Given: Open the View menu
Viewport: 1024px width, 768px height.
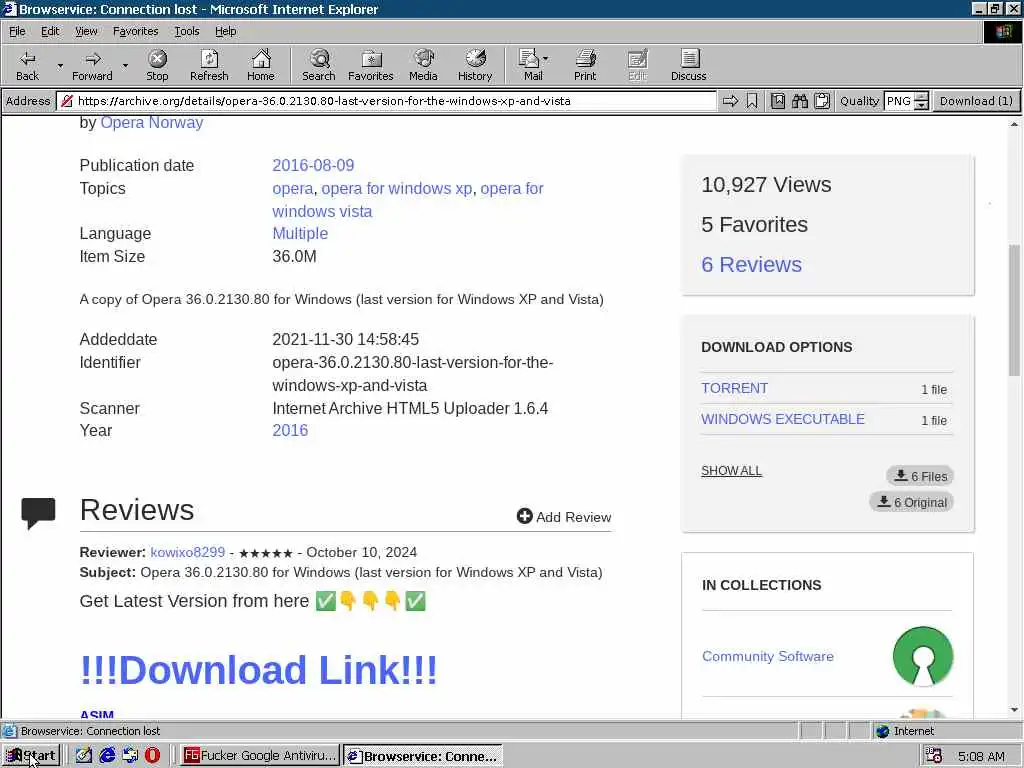Looking at the screenshot, I should 86,31.
